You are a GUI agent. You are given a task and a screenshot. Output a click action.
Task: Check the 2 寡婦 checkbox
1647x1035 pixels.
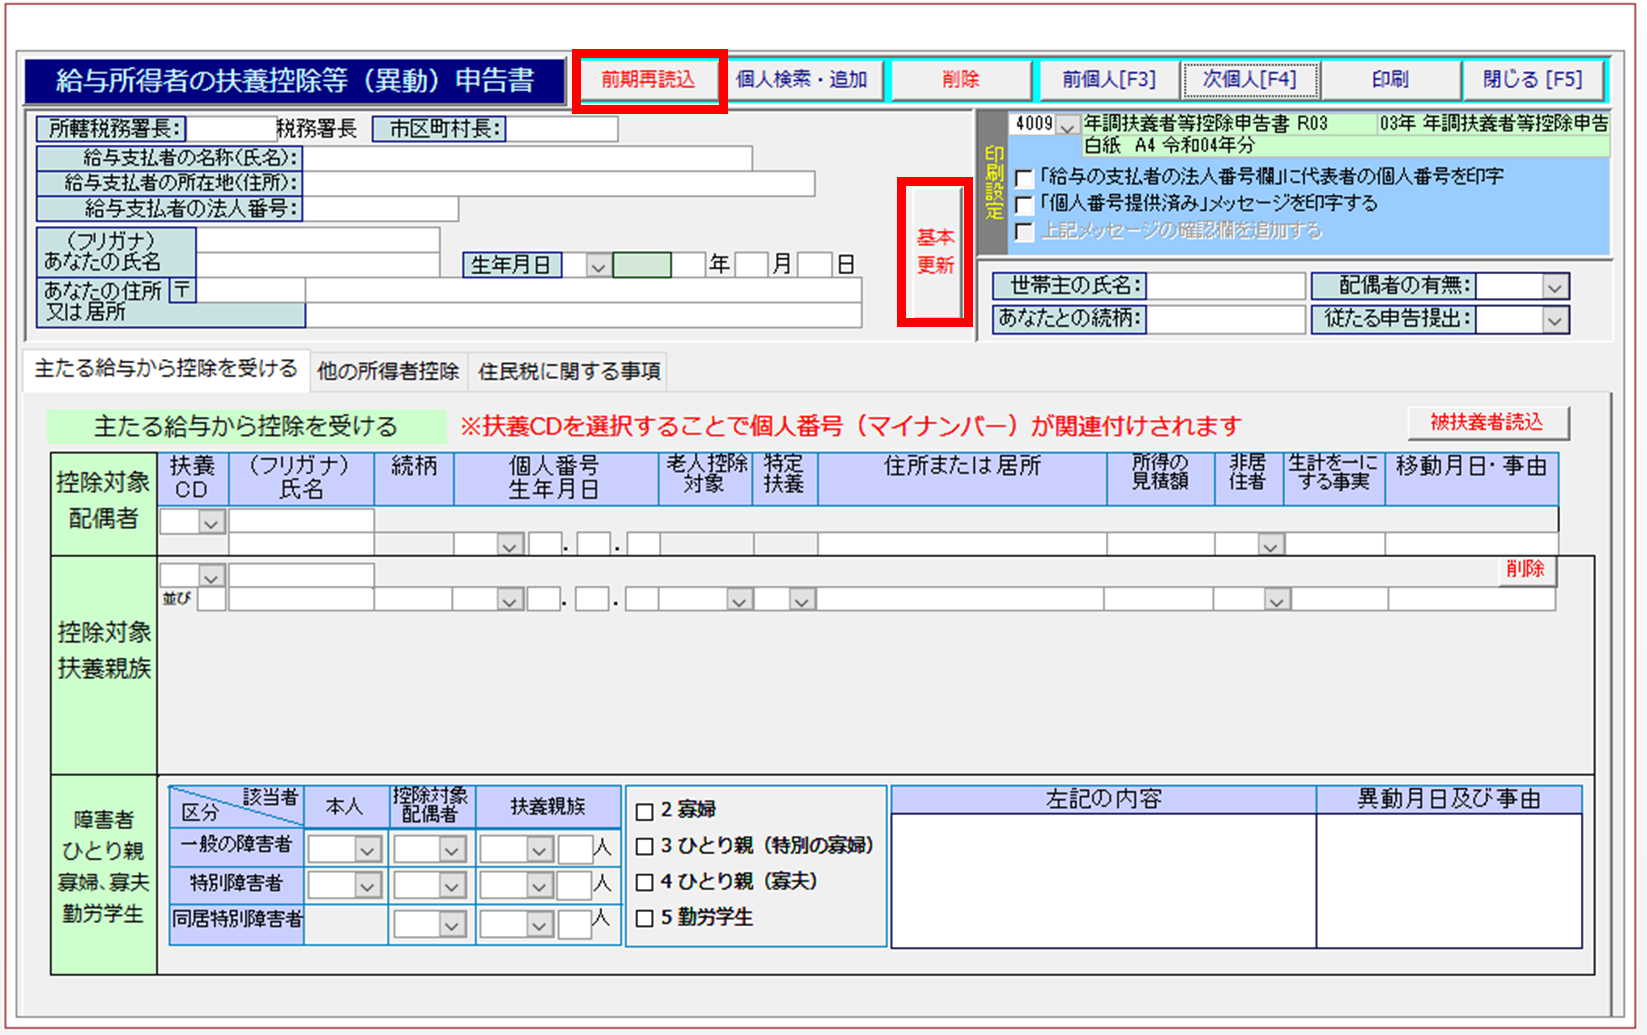[x=645, y=811]
